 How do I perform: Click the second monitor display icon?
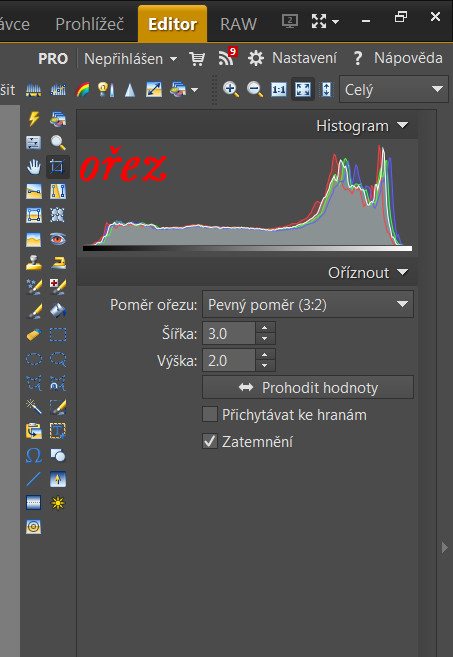click(x=290, y=21)
